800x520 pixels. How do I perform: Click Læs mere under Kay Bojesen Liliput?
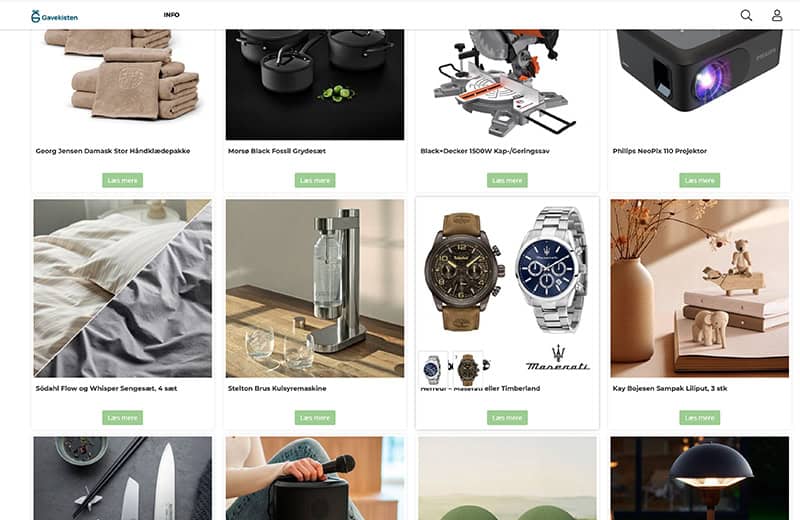[699, 417]
